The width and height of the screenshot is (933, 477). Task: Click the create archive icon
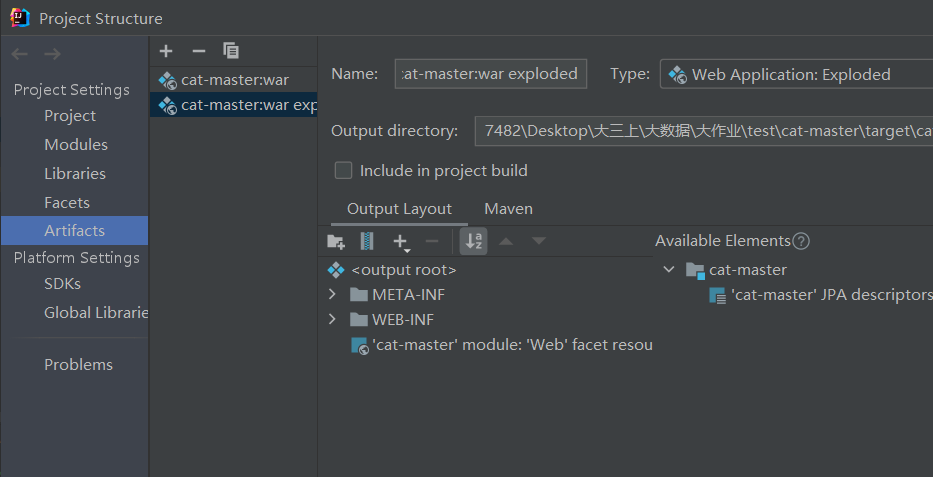point(367,241)
